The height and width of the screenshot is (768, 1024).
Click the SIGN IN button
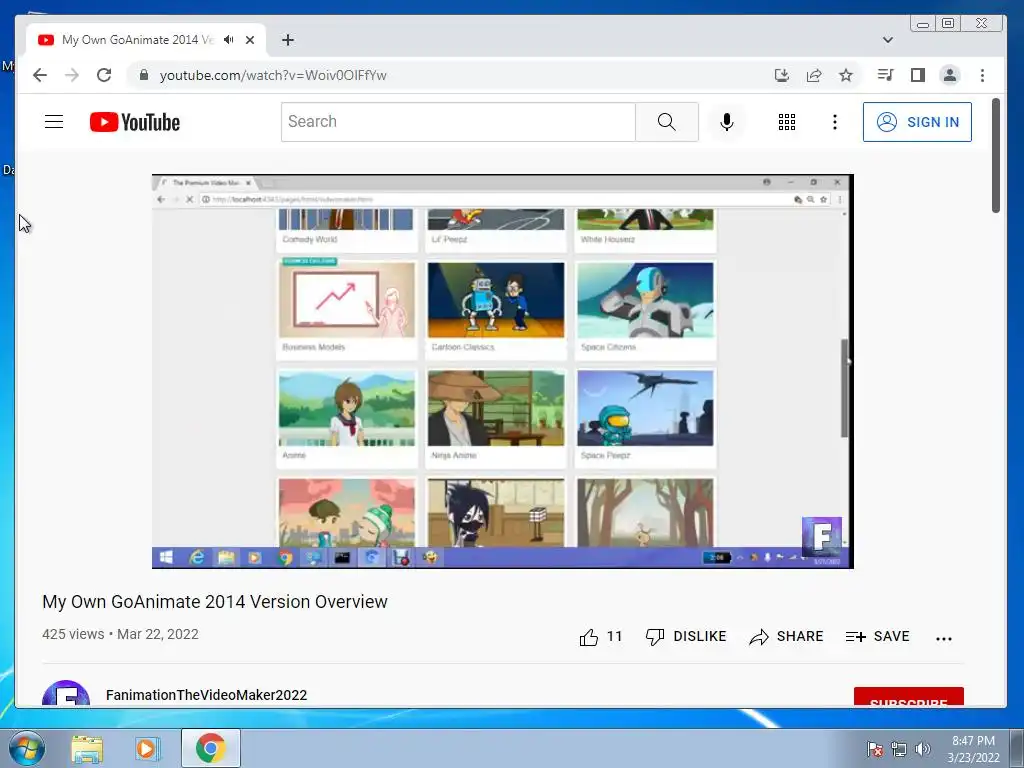click(917, 121)
